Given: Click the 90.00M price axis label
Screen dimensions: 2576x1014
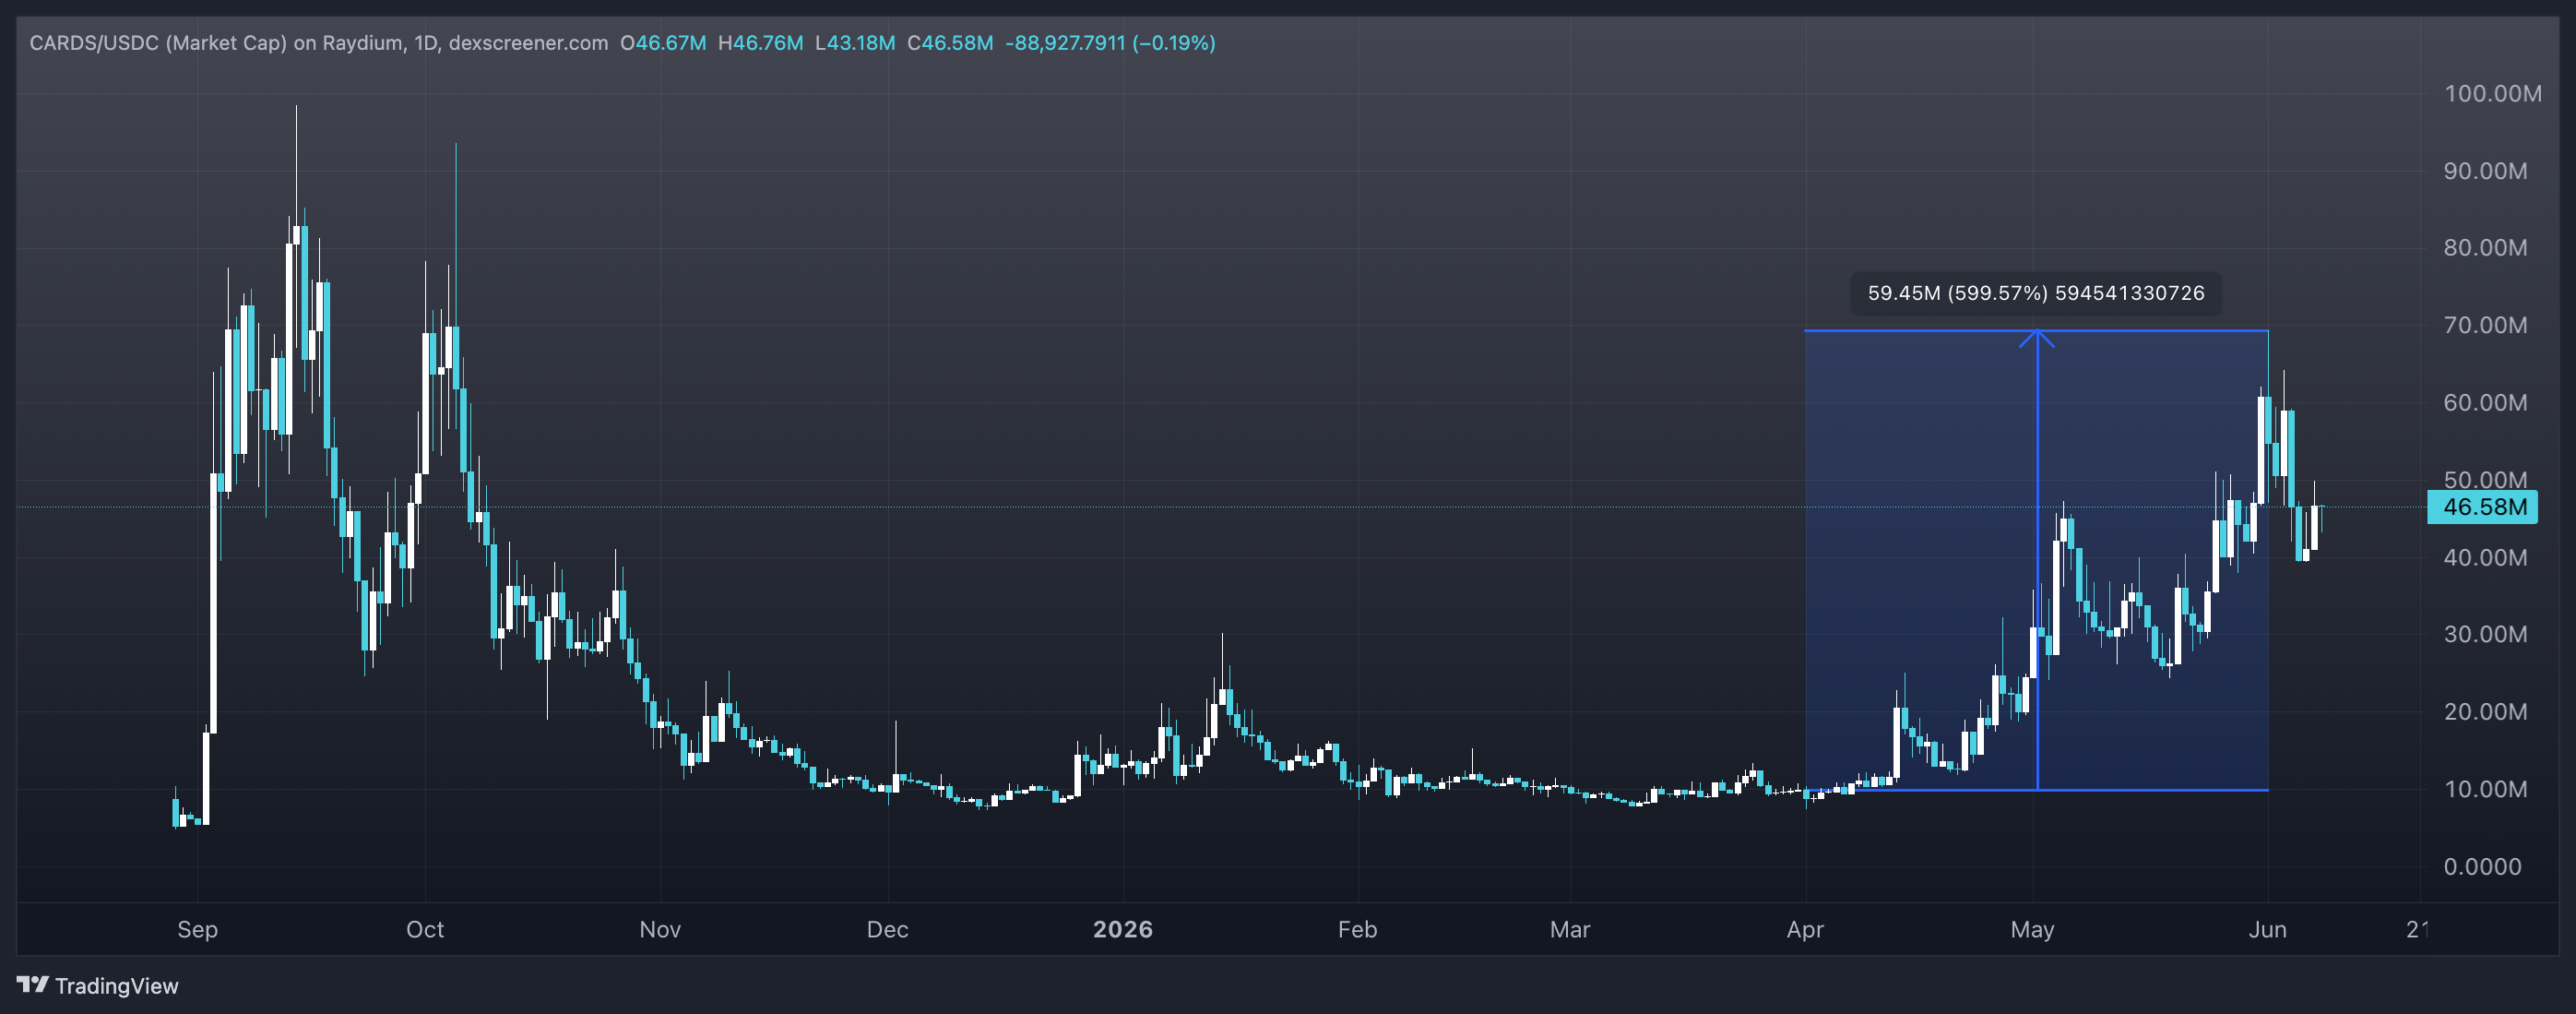Looking at the screenshot, I should pos(2485,171).
